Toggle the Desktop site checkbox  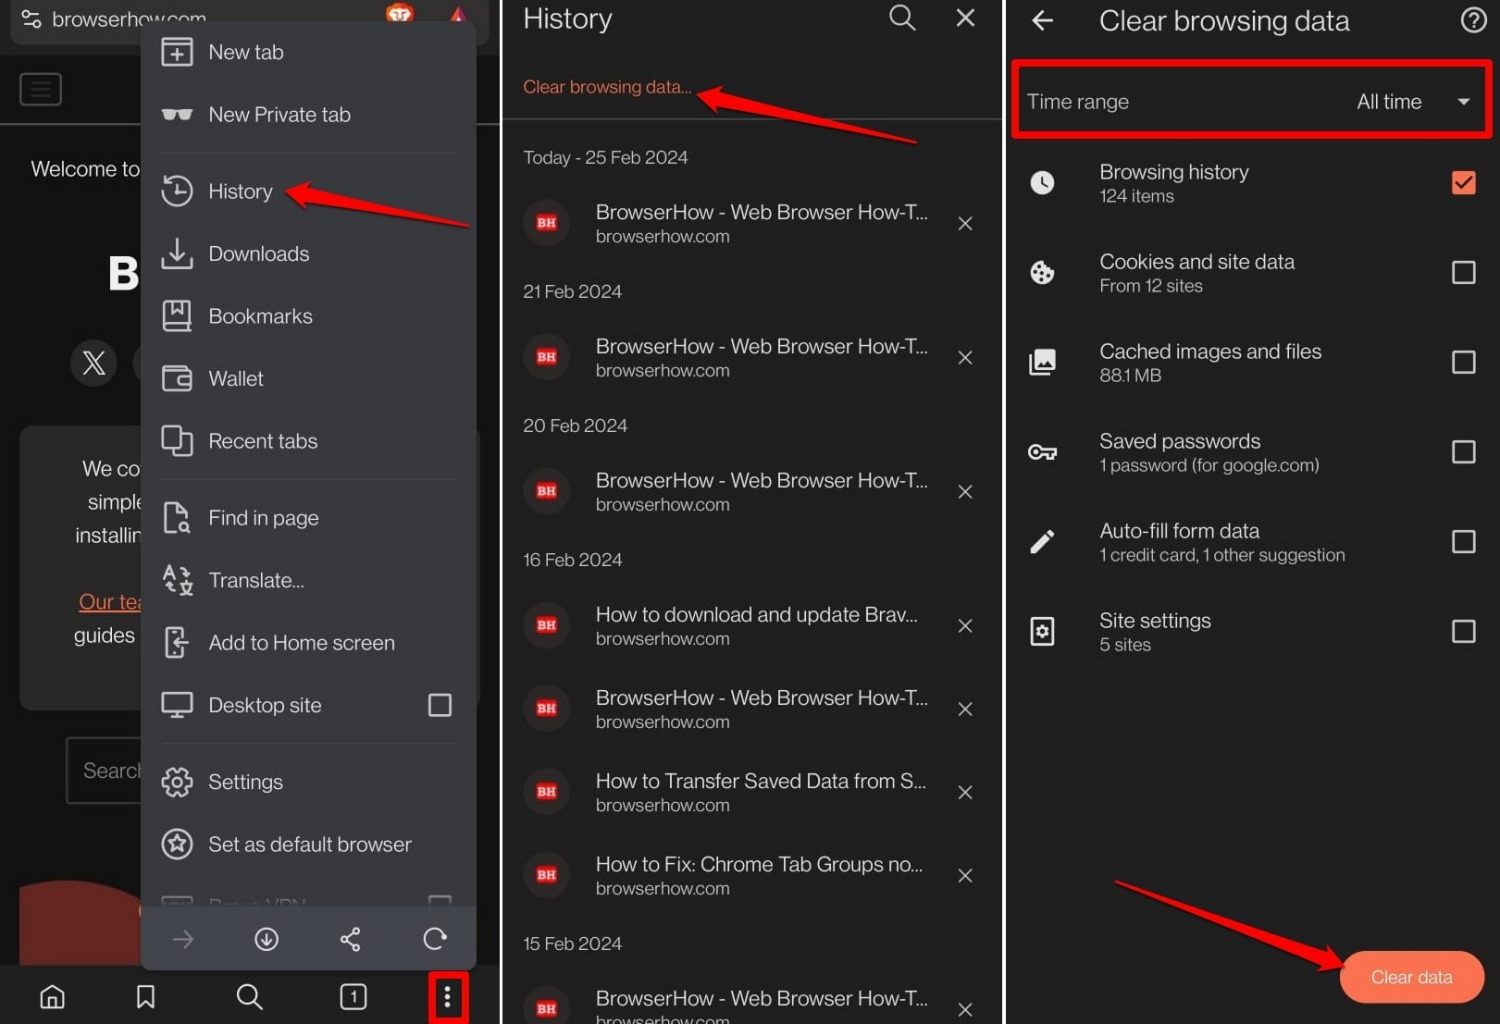pyautogui.click(x=440, y=705)
